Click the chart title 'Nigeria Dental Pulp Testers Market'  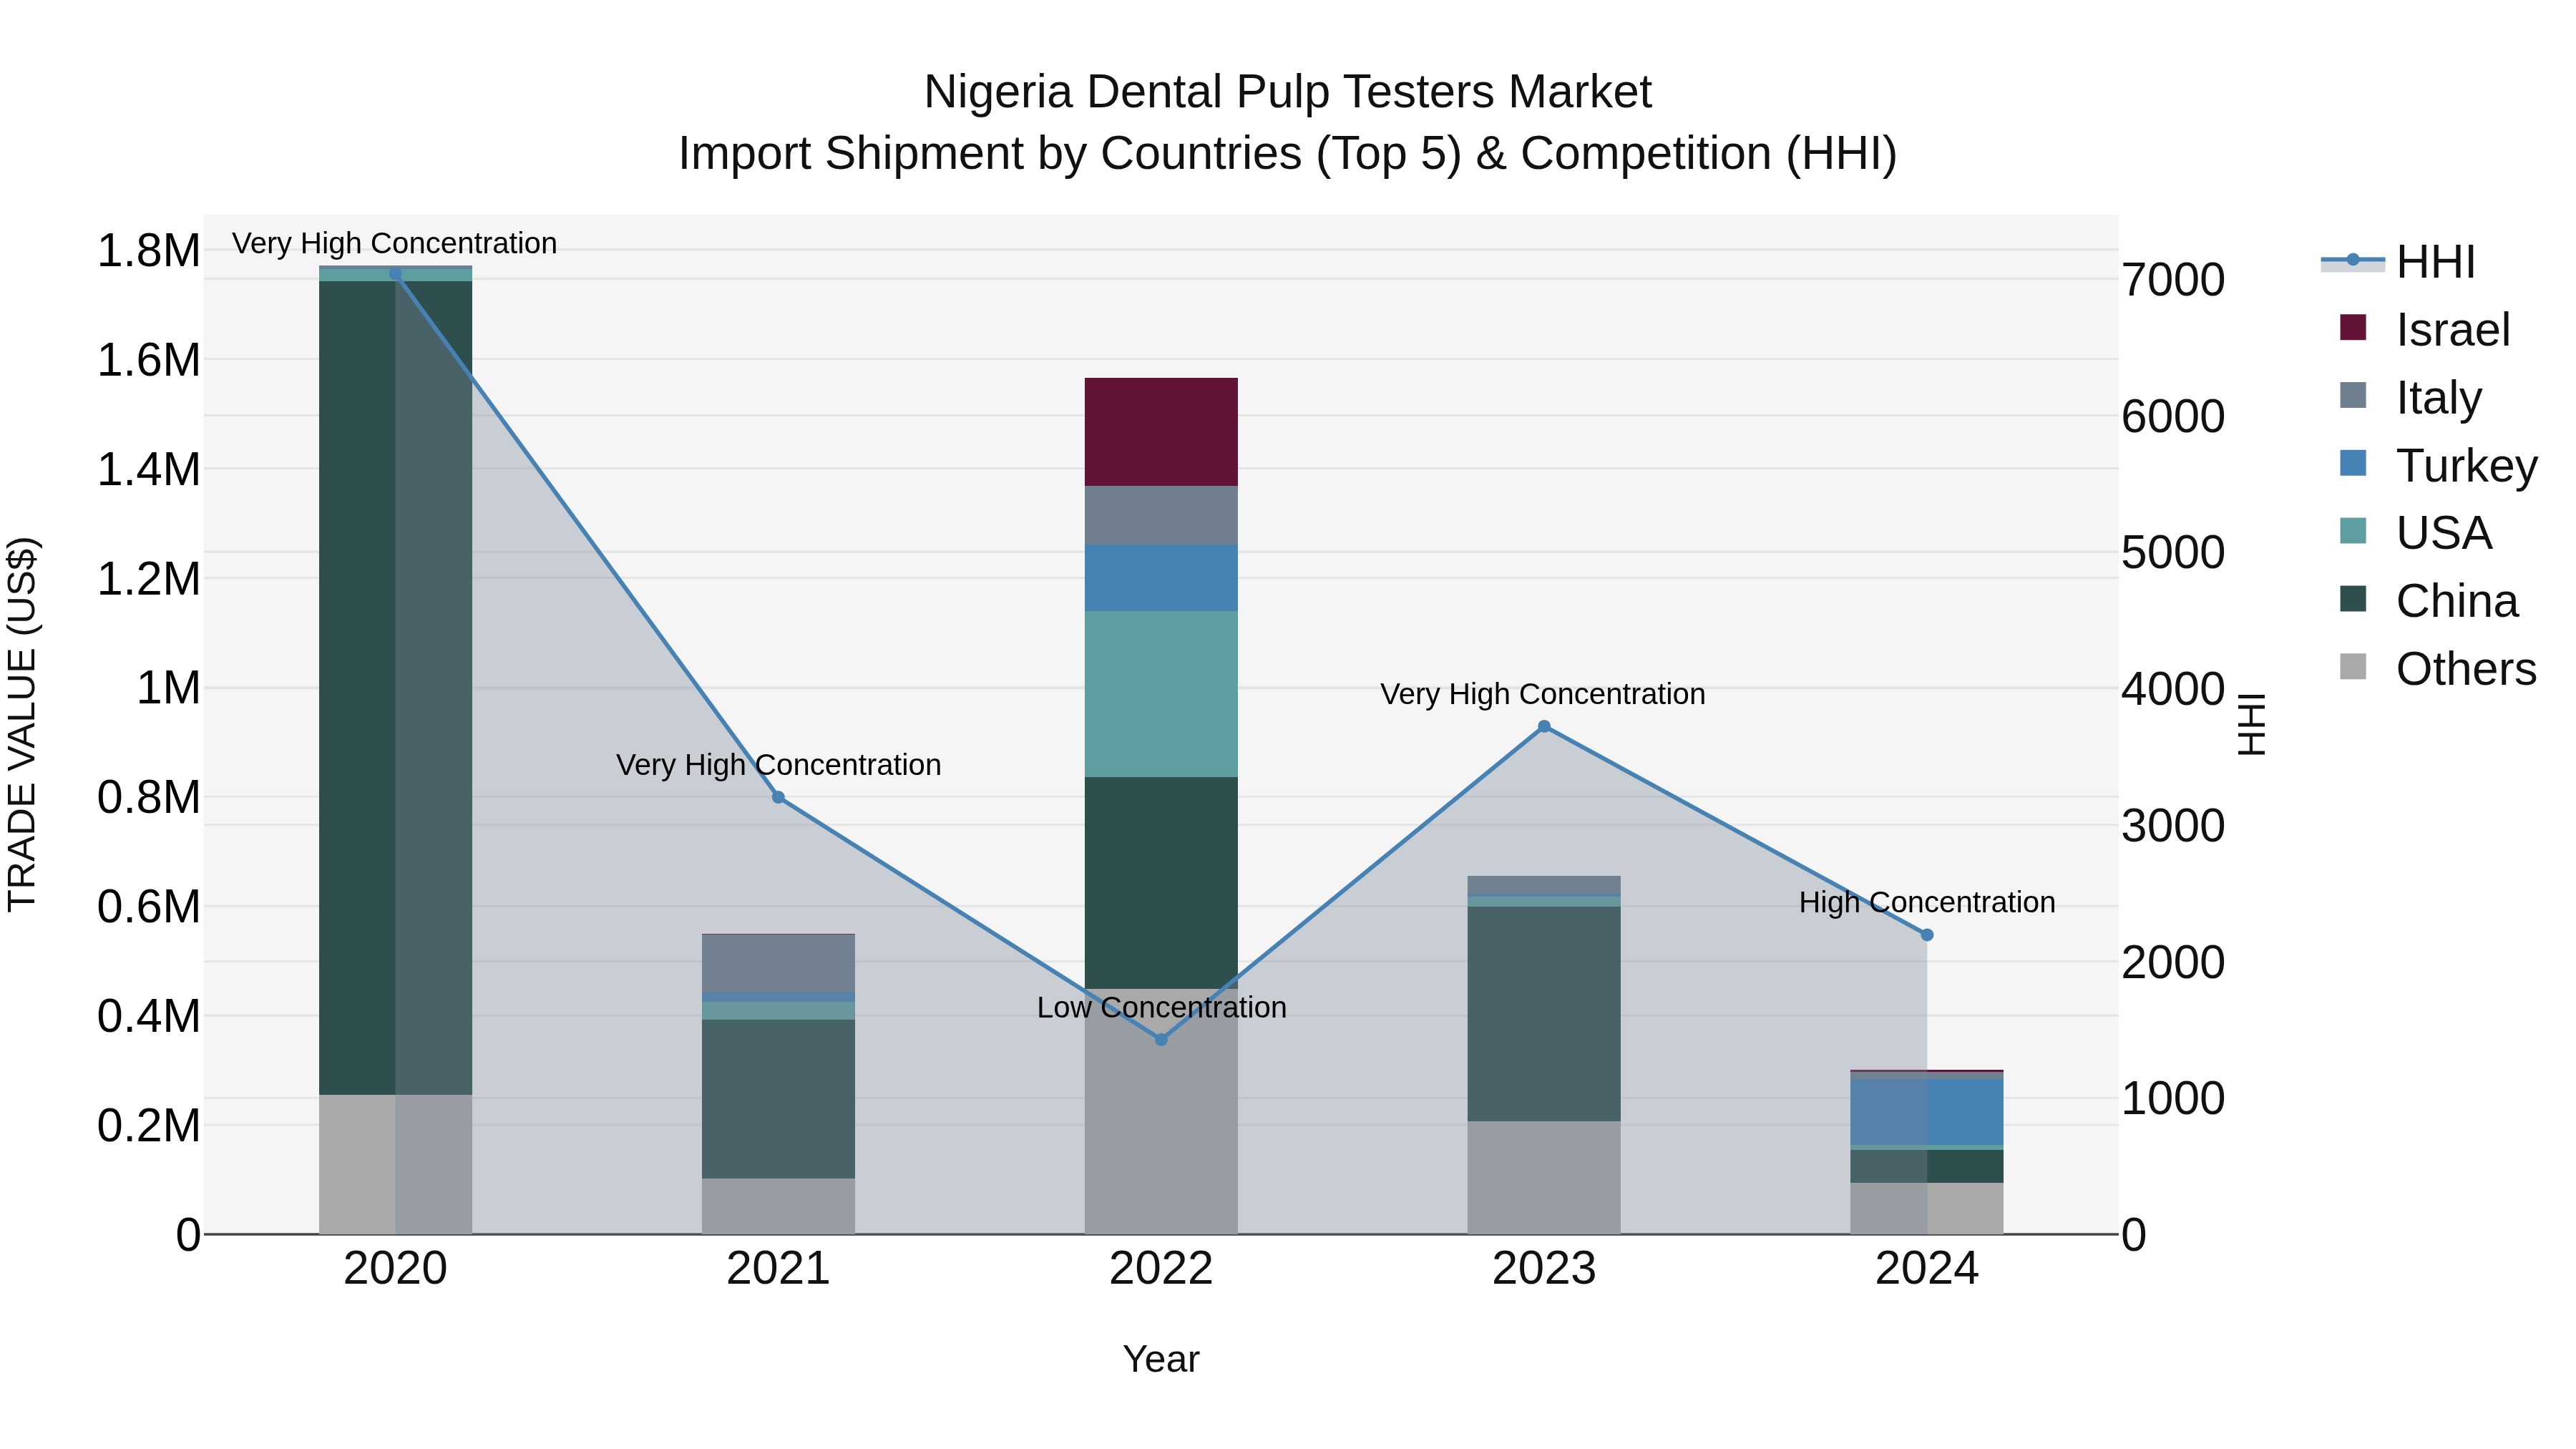coord(1288,92)
